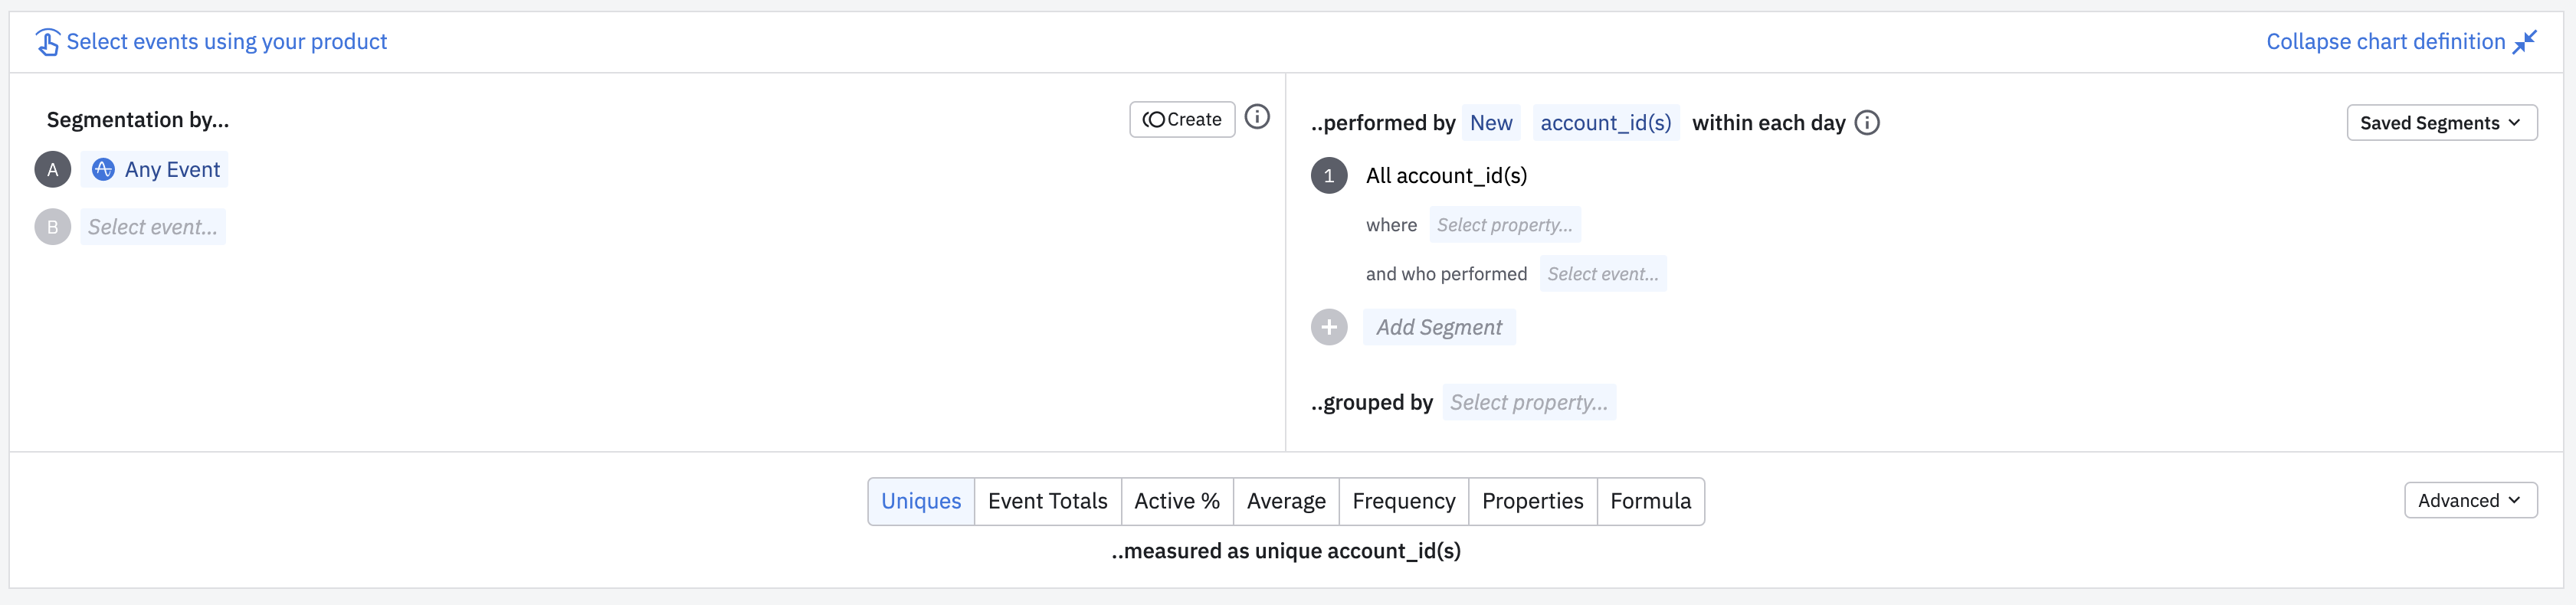Choose the Active % tab
Viewport: 2576px width, 605px height.
[x=1176, y=501]
